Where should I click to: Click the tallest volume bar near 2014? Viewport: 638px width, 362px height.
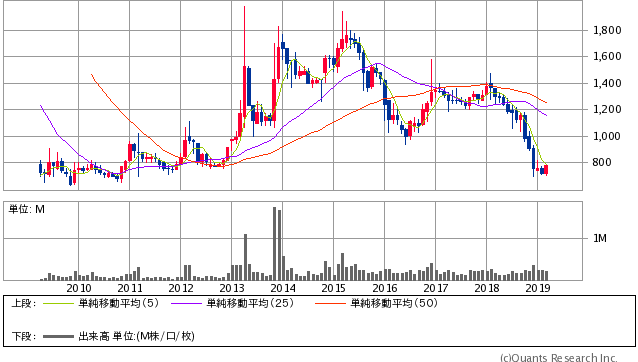[275, 244]
